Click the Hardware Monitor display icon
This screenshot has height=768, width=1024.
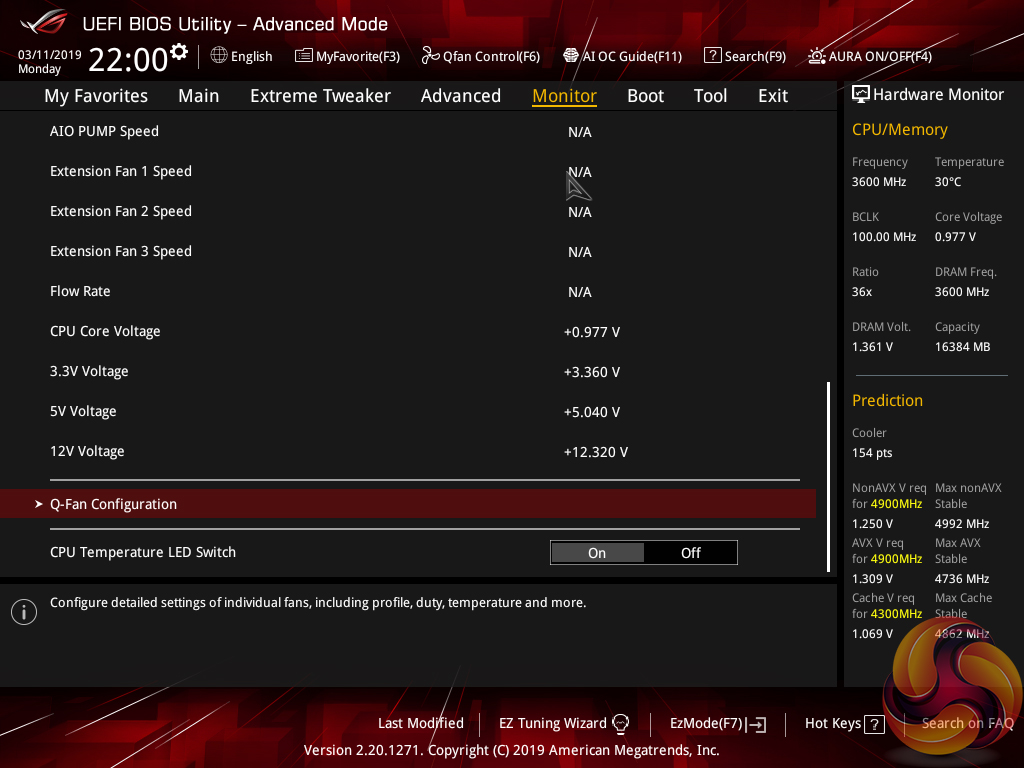861,94
